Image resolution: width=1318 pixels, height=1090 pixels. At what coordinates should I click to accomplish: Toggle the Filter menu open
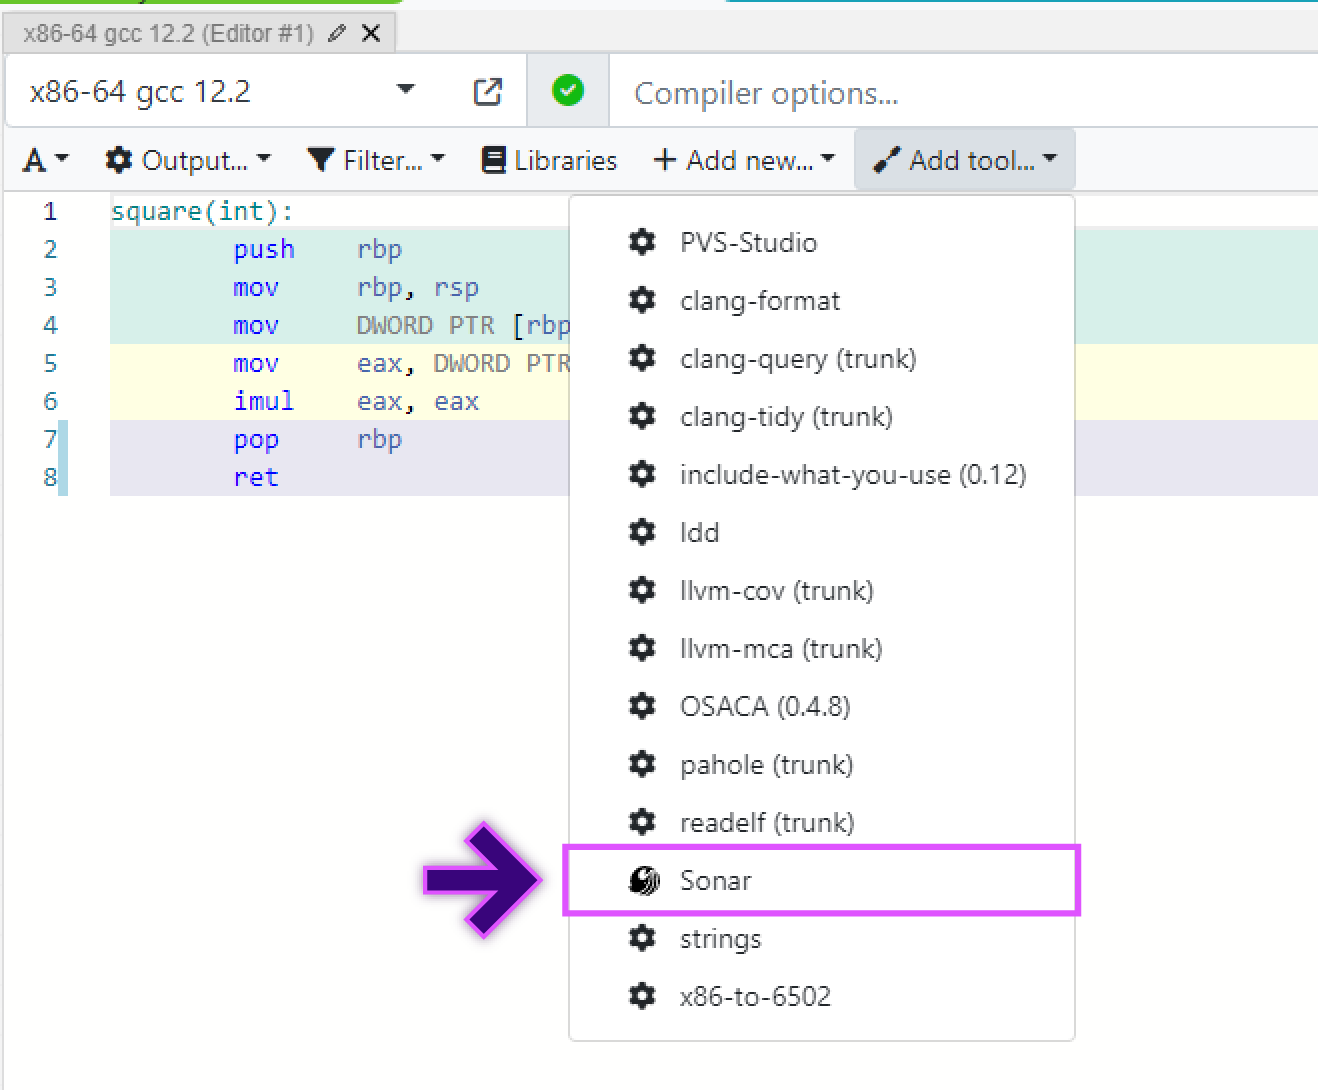coord(375,160)
